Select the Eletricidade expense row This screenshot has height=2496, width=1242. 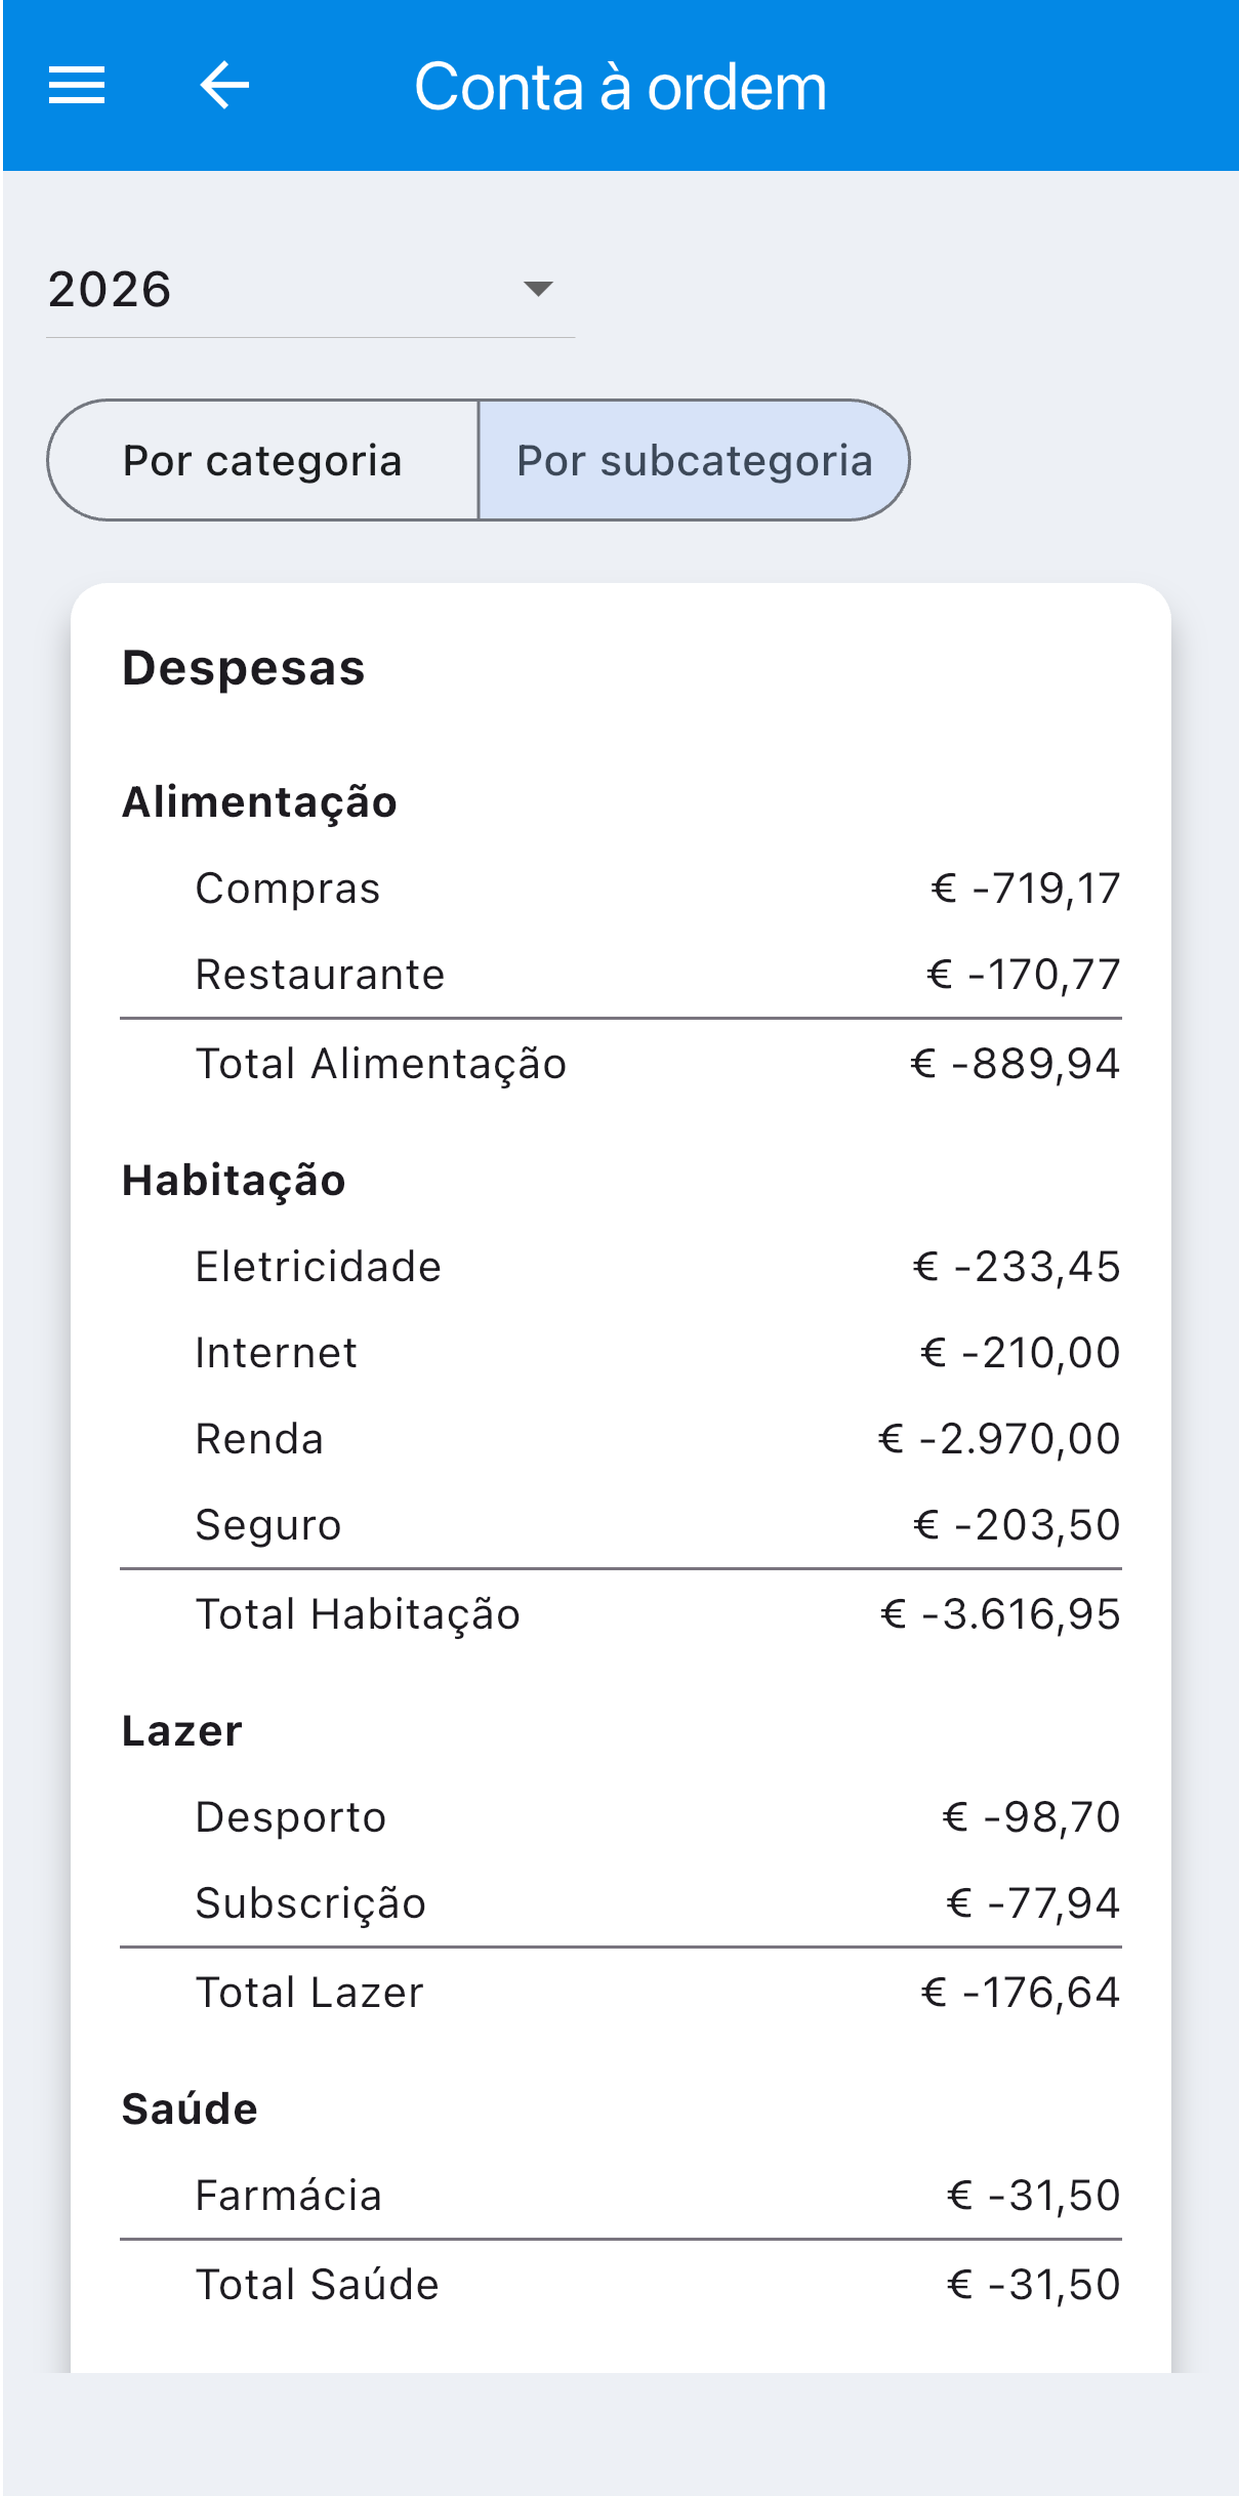620,1266
